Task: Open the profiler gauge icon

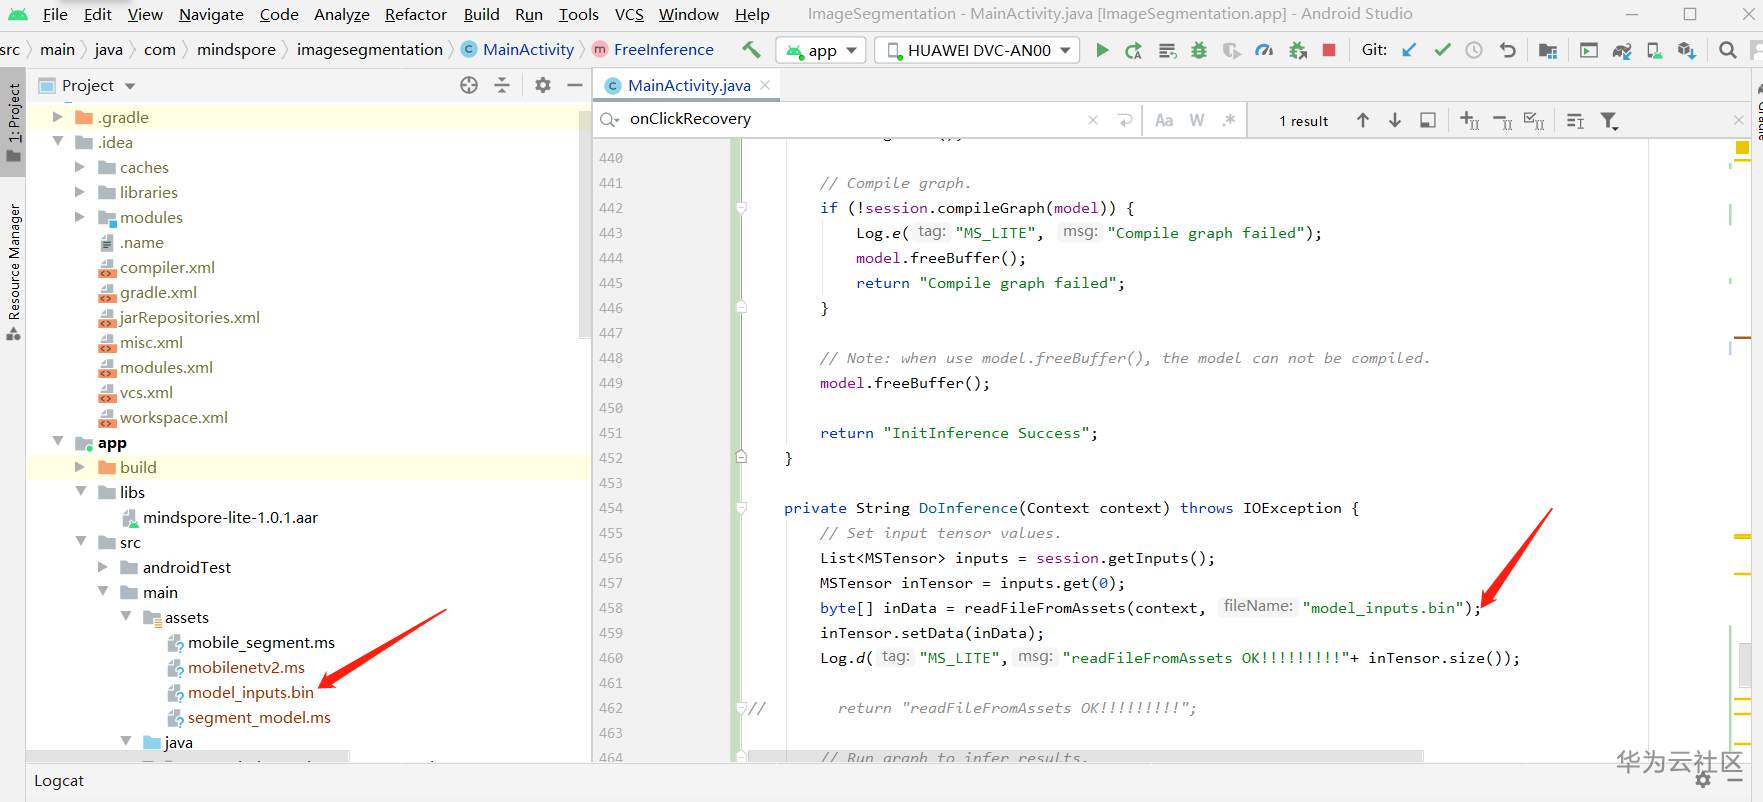Action: point(1264,50)
